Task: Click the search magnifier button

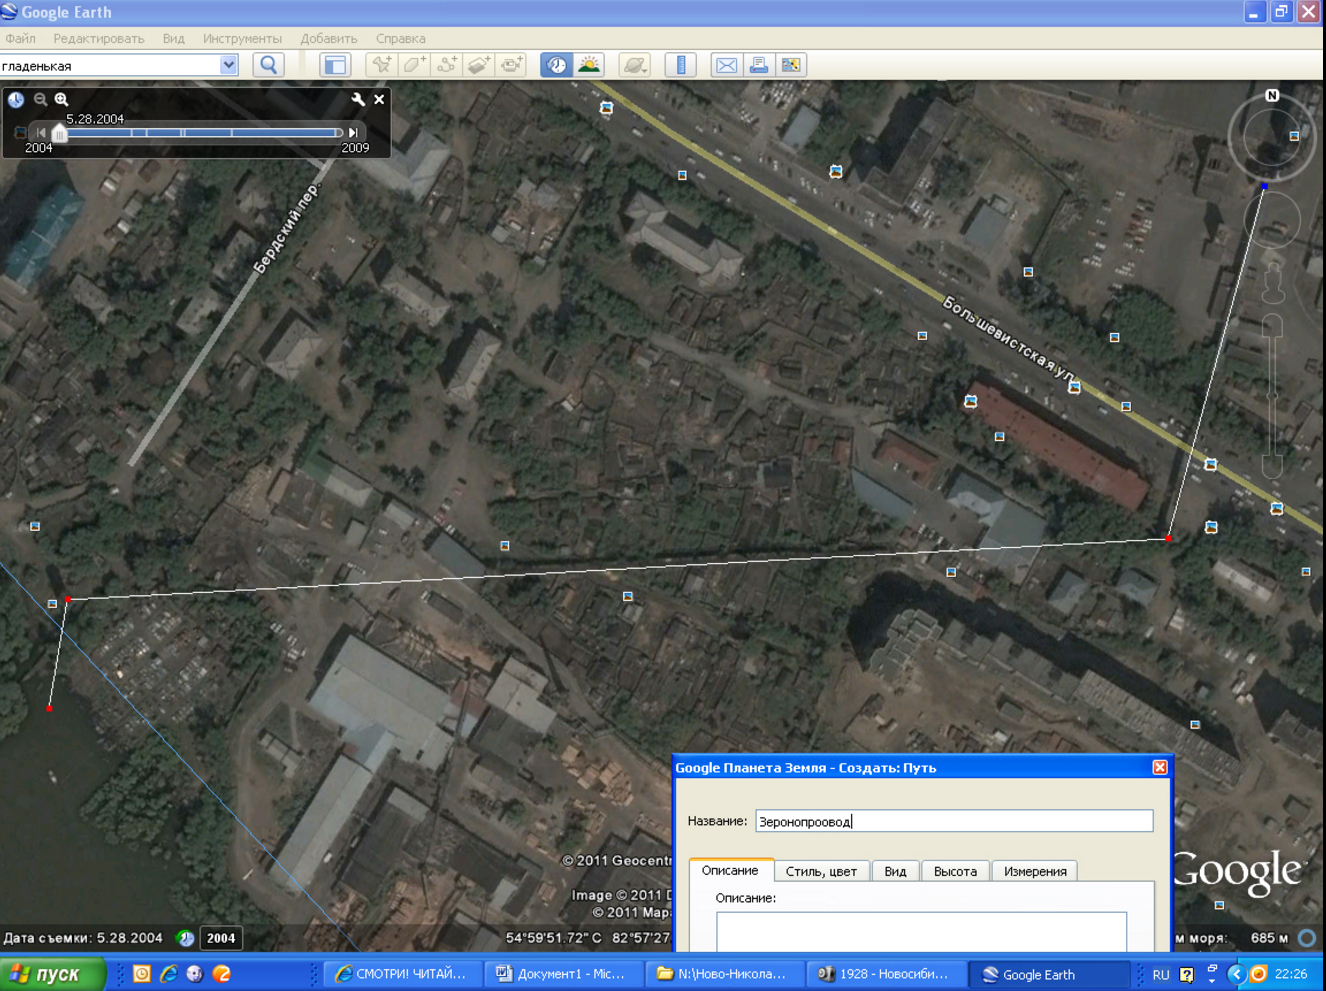Action: coord(268,65)
